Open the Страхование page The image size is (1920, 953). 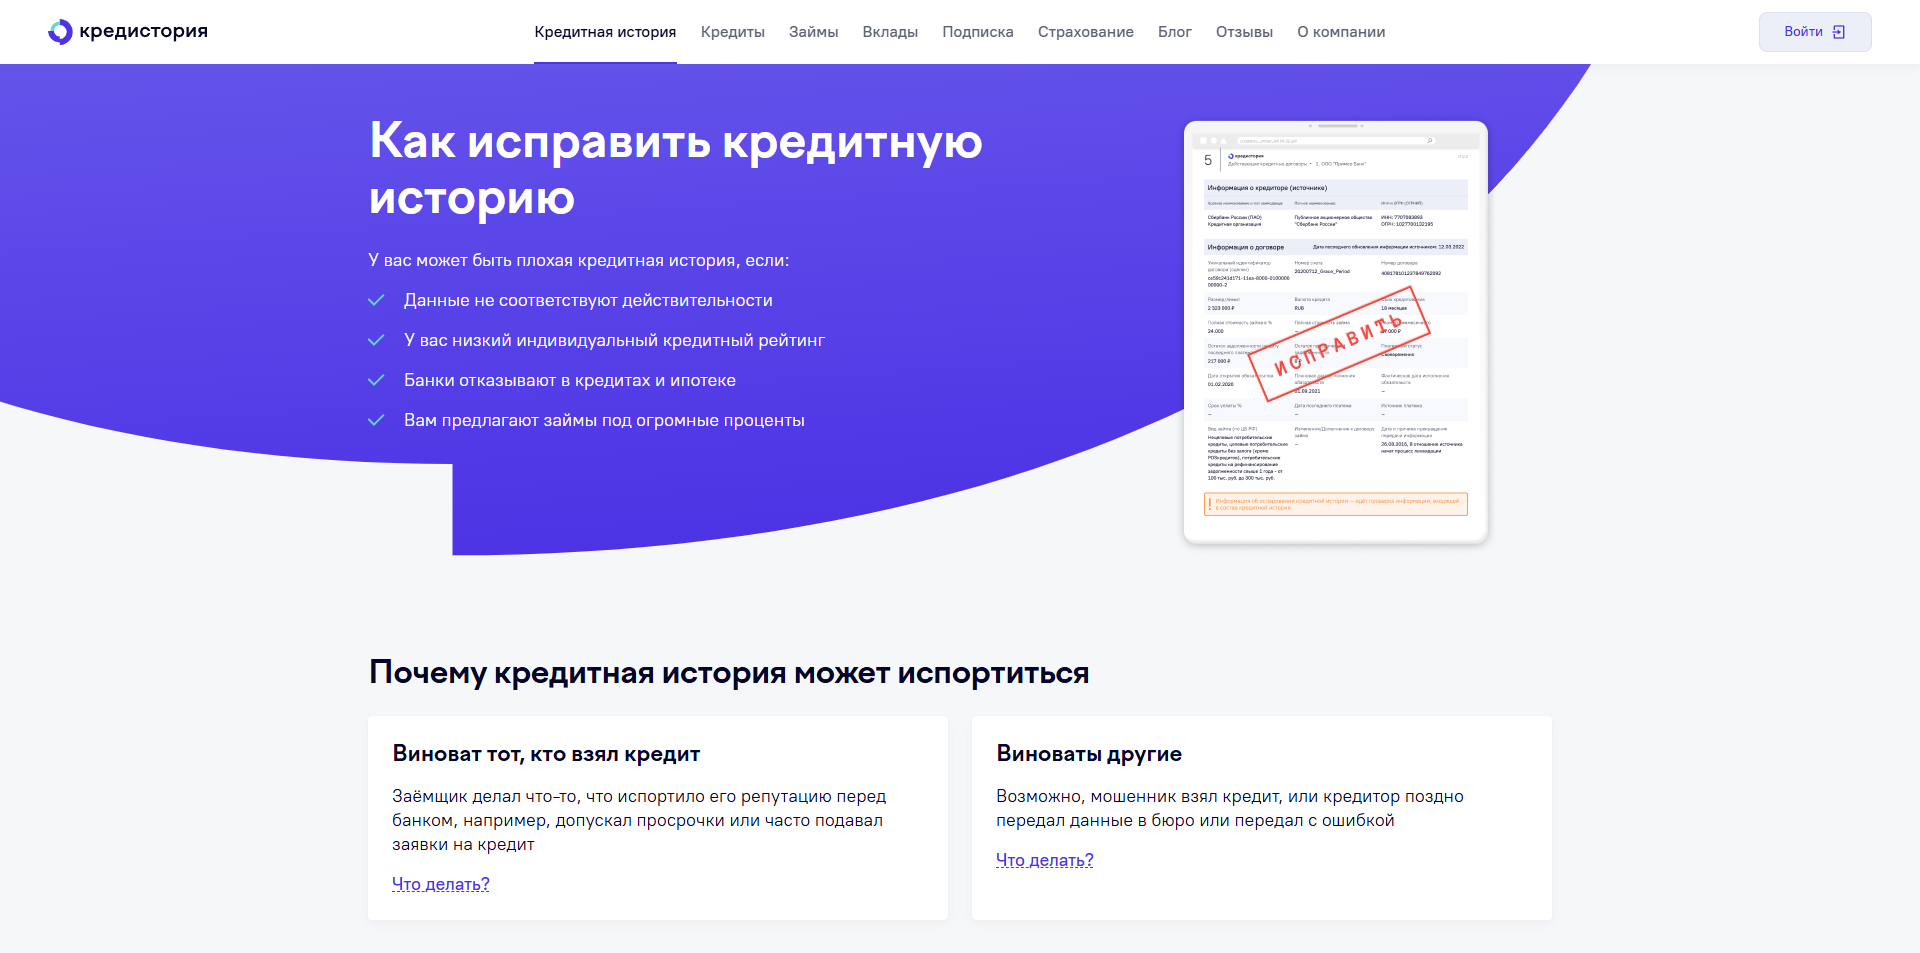coord(1085,31)
